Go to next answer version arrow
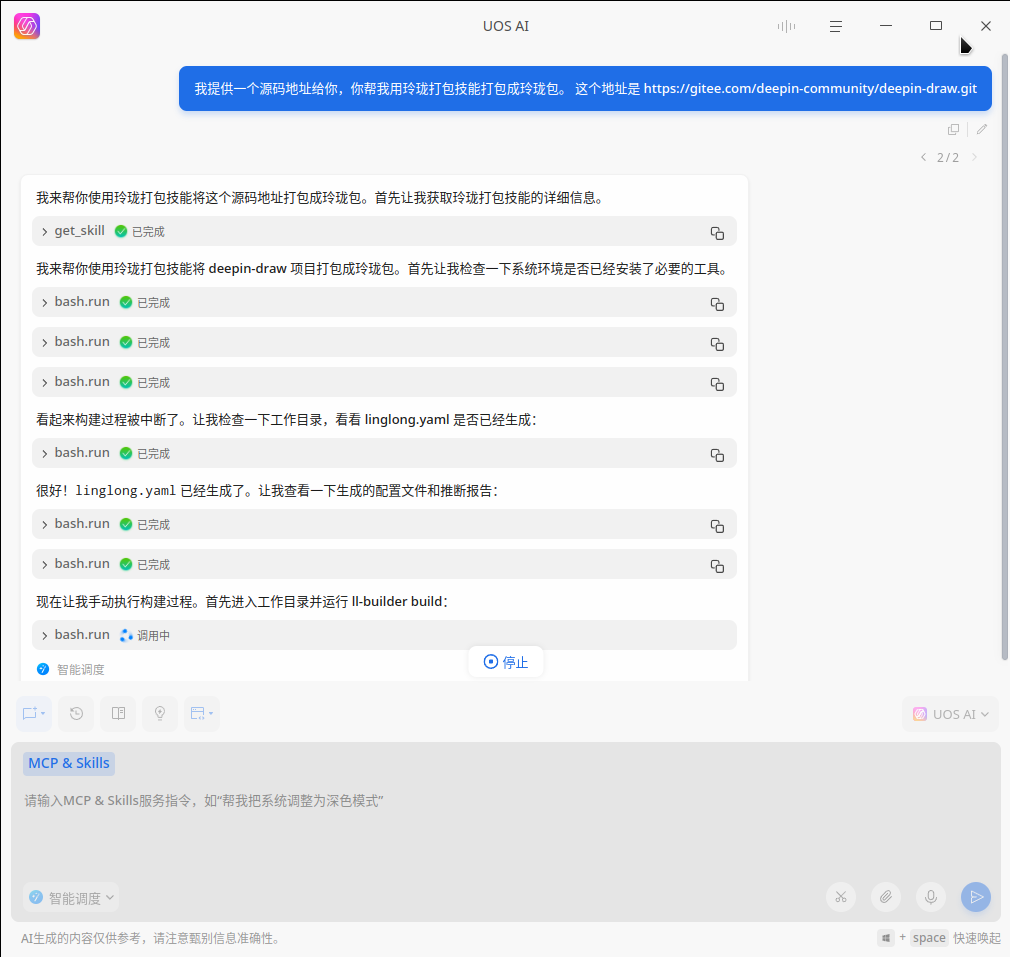Screen dimensions: 1010x957 pos(975,157)
